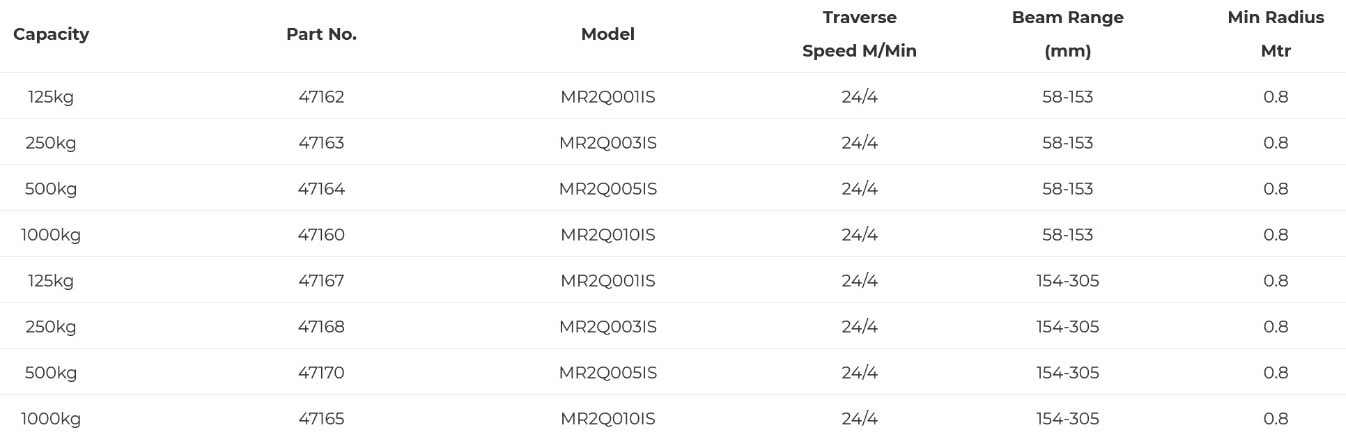Select part number 47167
This screenshot has width=1346, height=436.
321,281
